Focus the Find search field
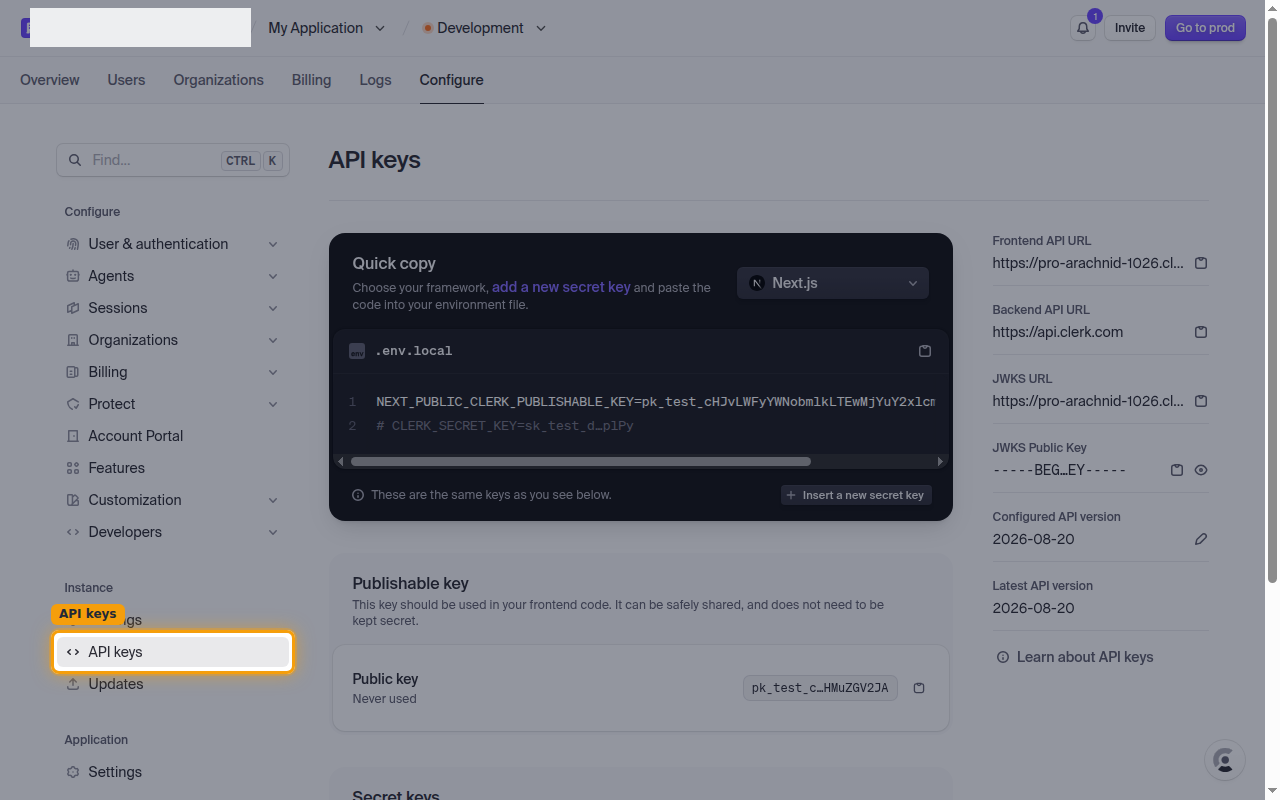 click(x=173, y=160)
